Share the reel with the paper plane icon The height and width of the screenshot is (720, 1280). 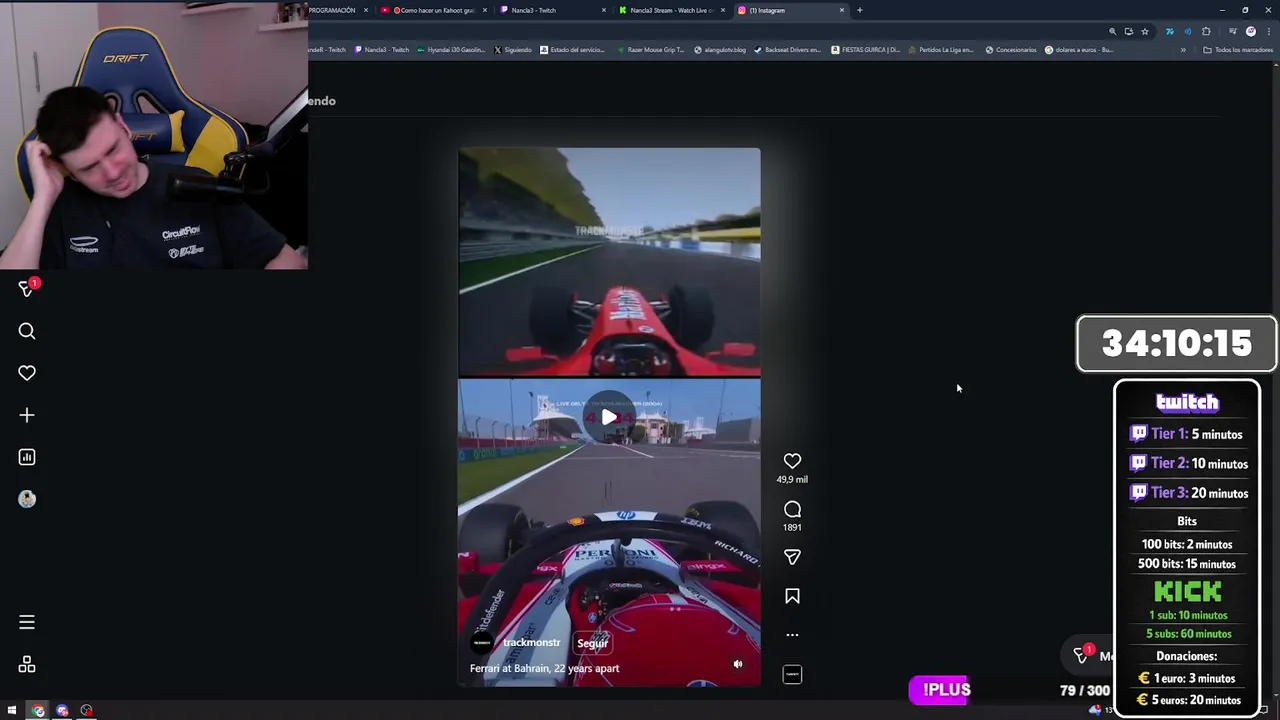pyautogui.click(x=792, y=557)
